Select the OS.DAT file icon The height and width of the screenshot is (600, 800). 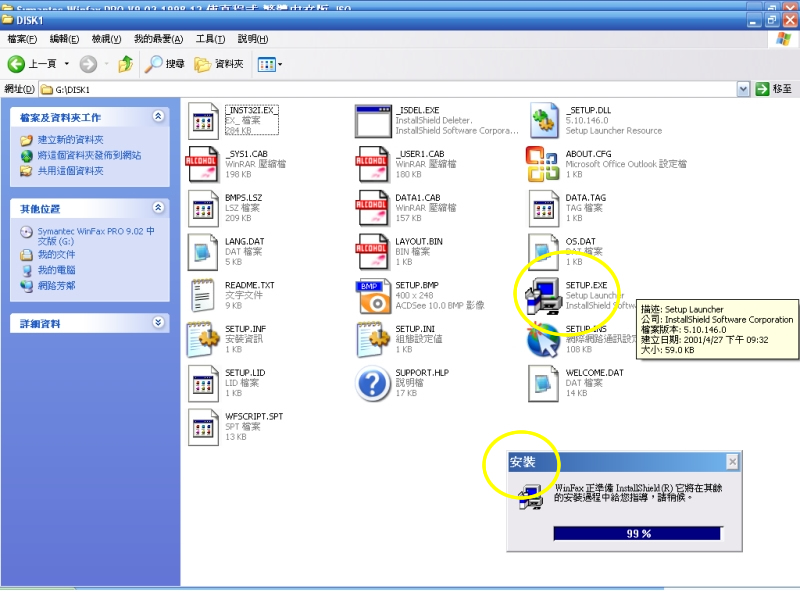click(543, 252)
